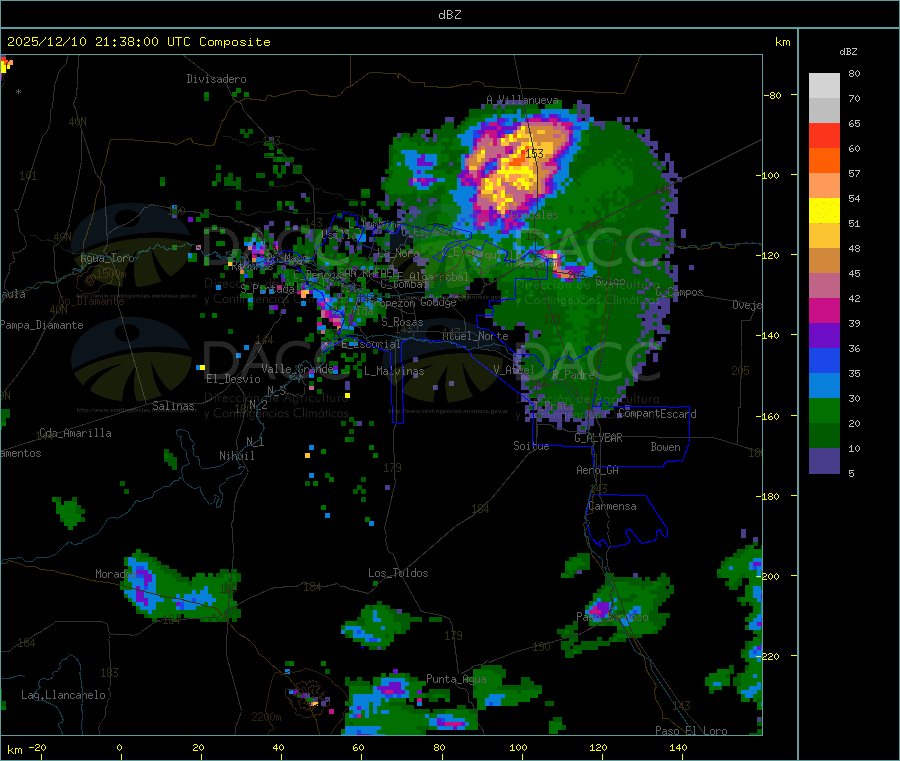Click the Bowen map label
This screenshot has height=761, width=900.
point(665,447)
